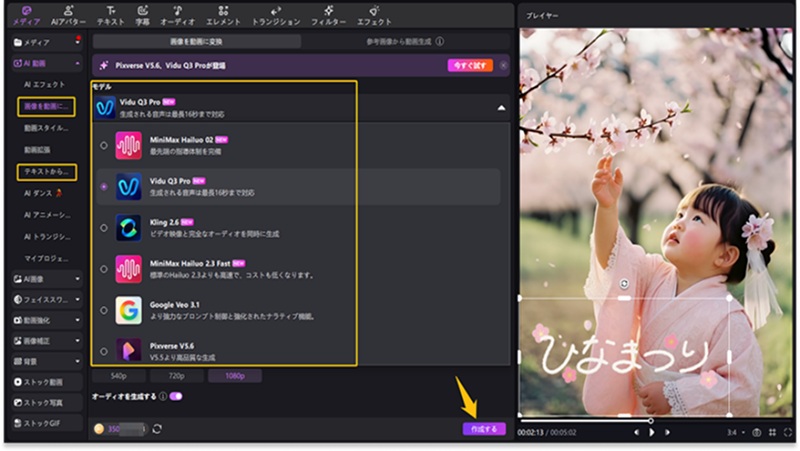
Task: Choose 1080p resolution
Action: click(x=235, y=376)
